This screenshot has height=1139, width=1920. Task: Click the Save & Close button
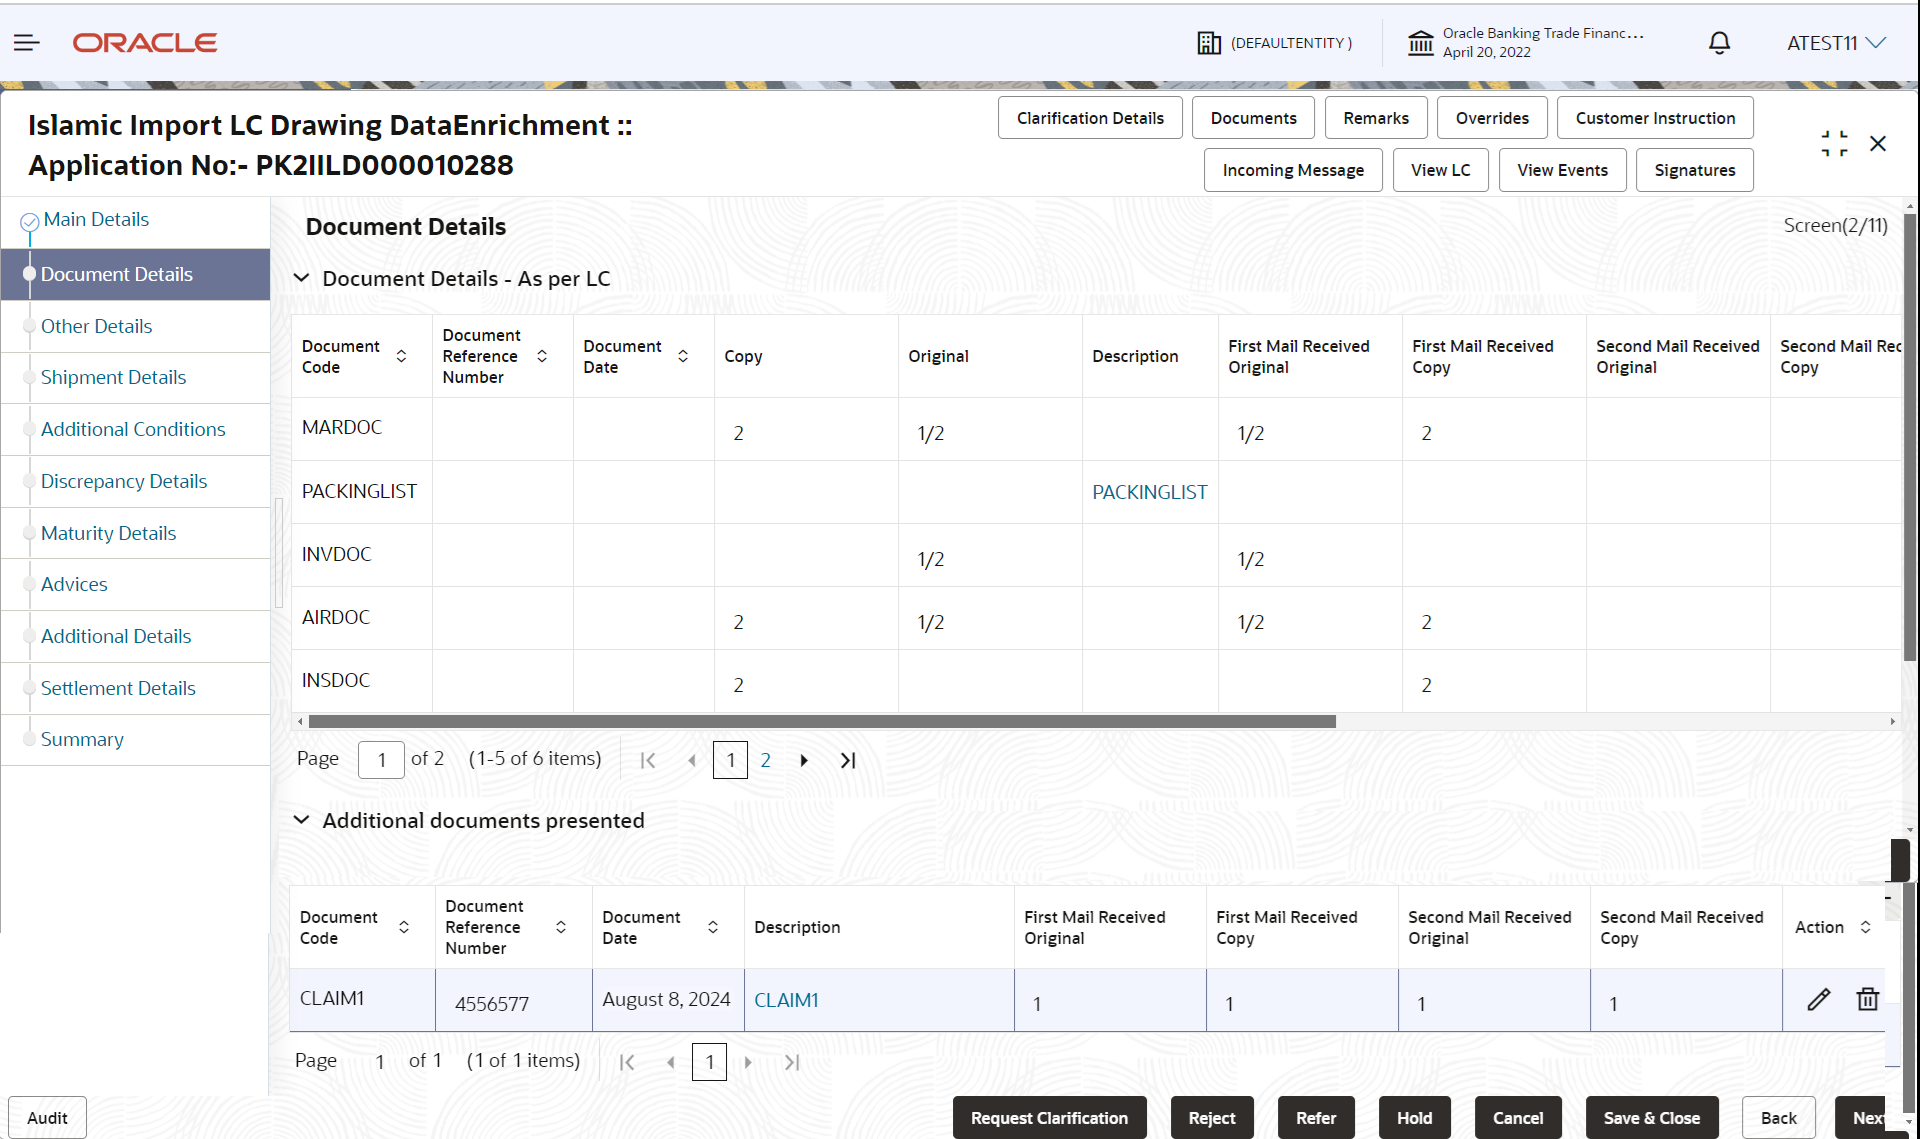click(1651, 1117)
